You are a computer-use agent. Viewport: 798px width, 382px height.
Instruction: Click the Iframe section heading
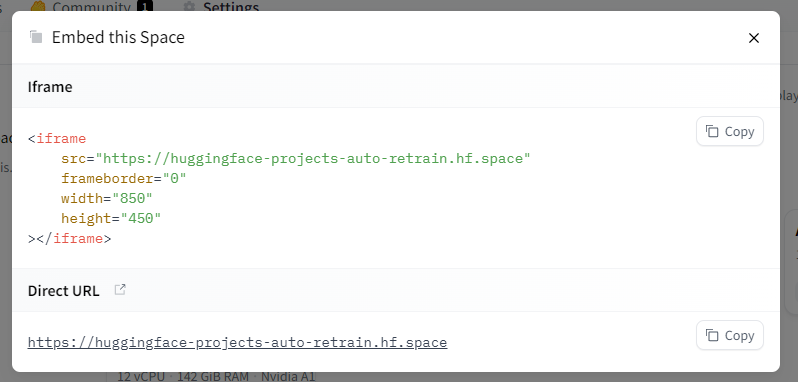tap(50, 86)
